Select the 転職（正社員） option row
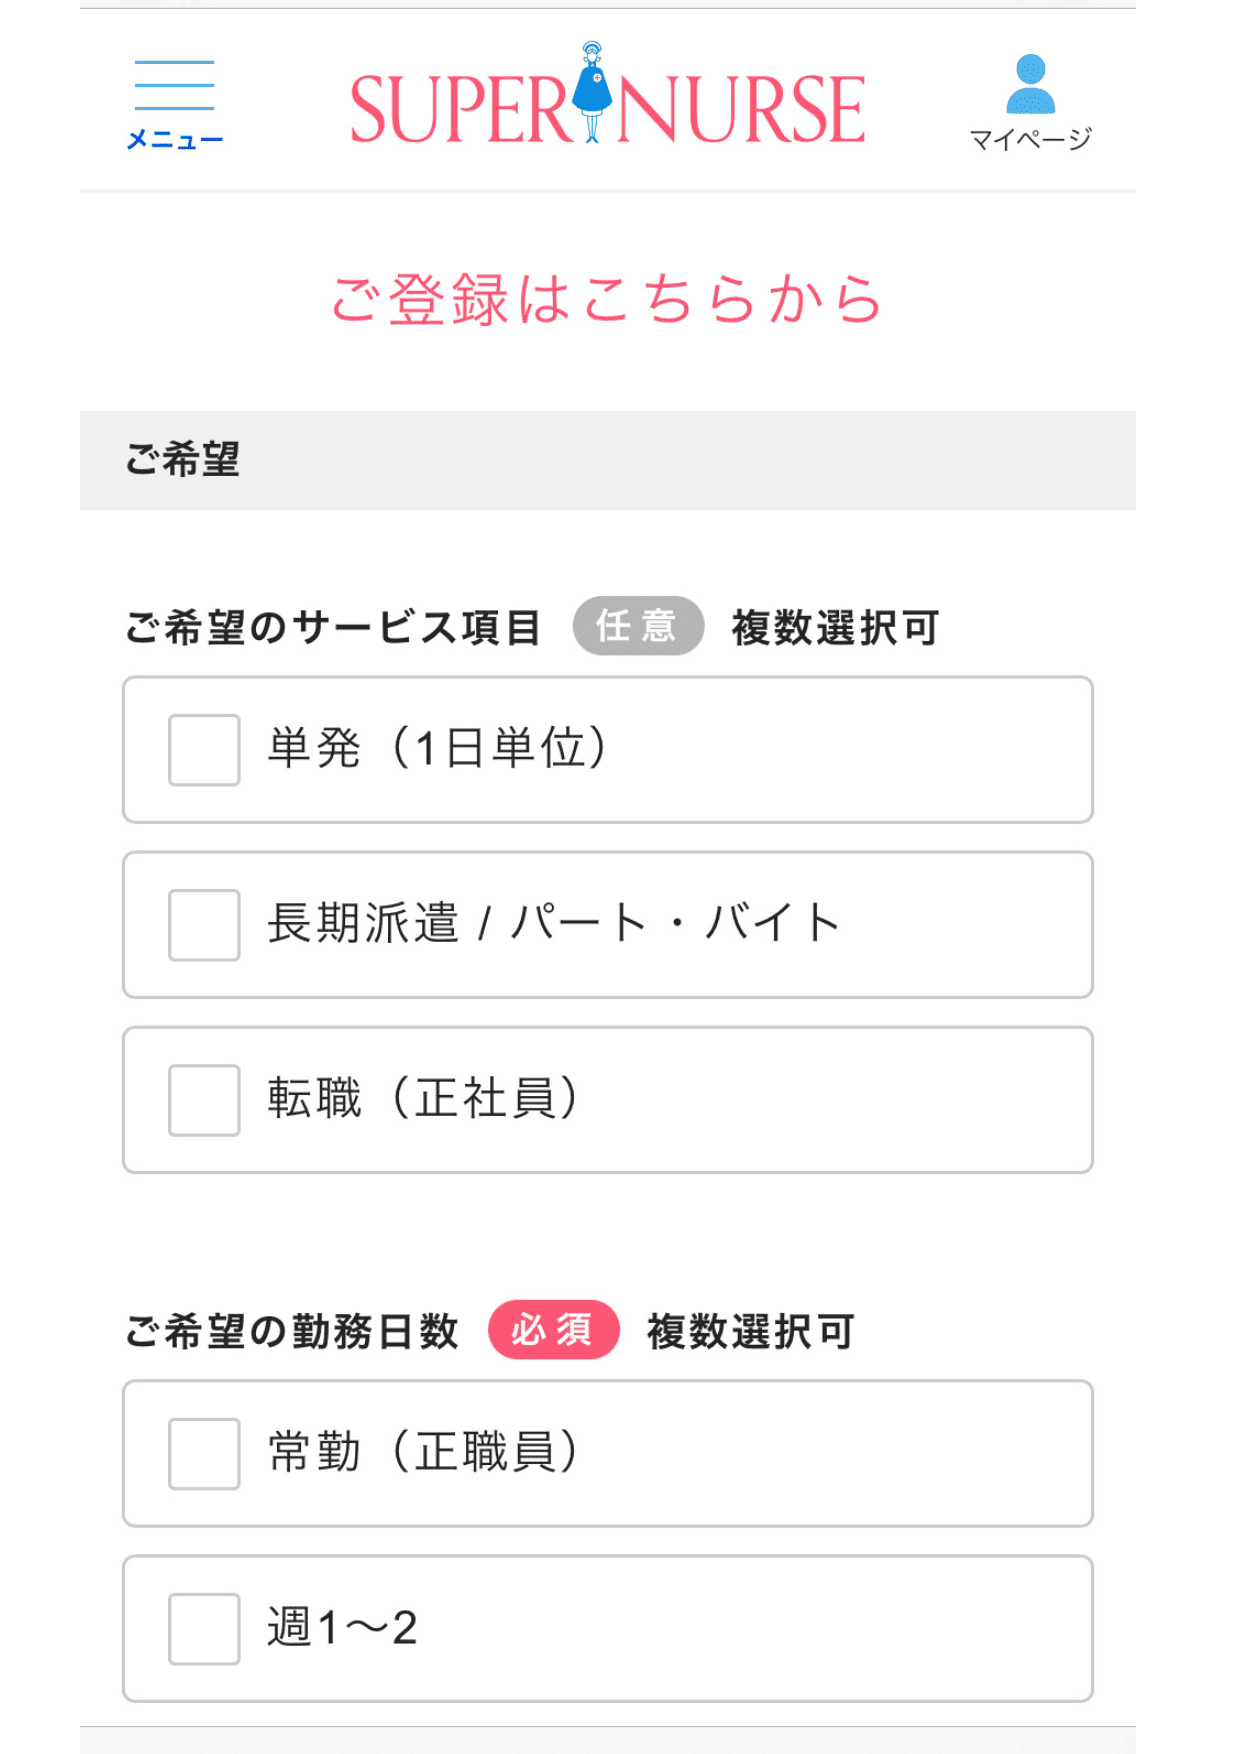Viewport: 1240px width, 1754px height. coord(608,1100)
